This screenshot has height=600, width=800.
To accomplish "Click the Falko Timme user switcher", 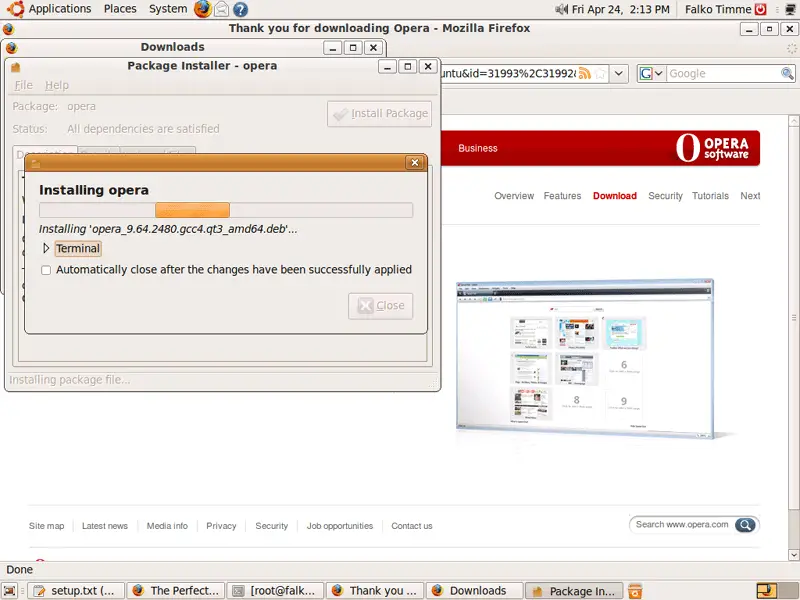I will pyautogui.click(x=718, y=9).
